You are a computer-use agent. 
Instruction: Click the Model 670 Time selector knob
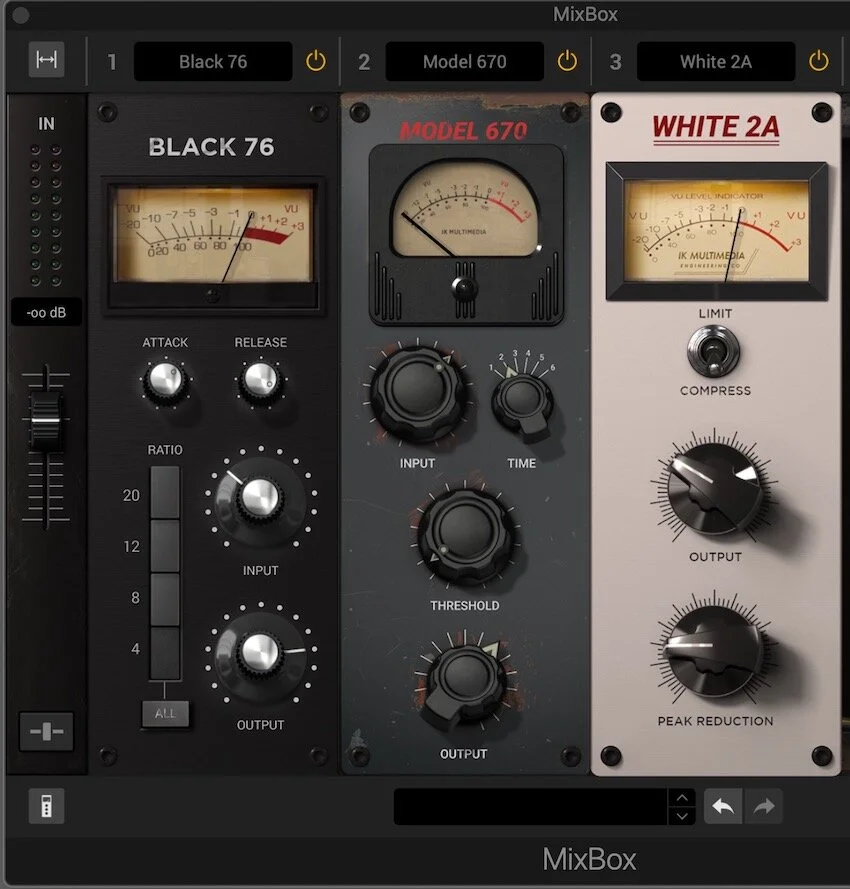[523, 403]
